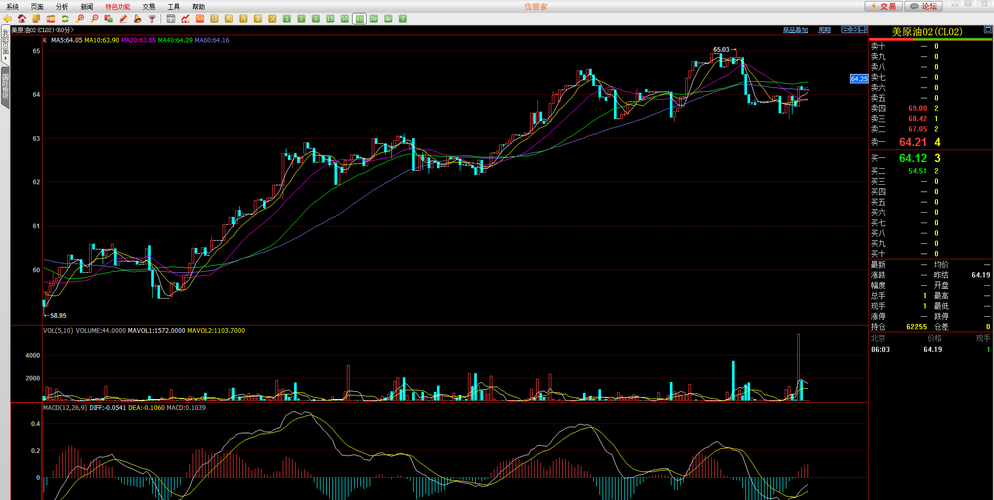This screenshot has width=994, height=500.
Task: Click the 06:03 trade tick row
Action: coord(931,349)
